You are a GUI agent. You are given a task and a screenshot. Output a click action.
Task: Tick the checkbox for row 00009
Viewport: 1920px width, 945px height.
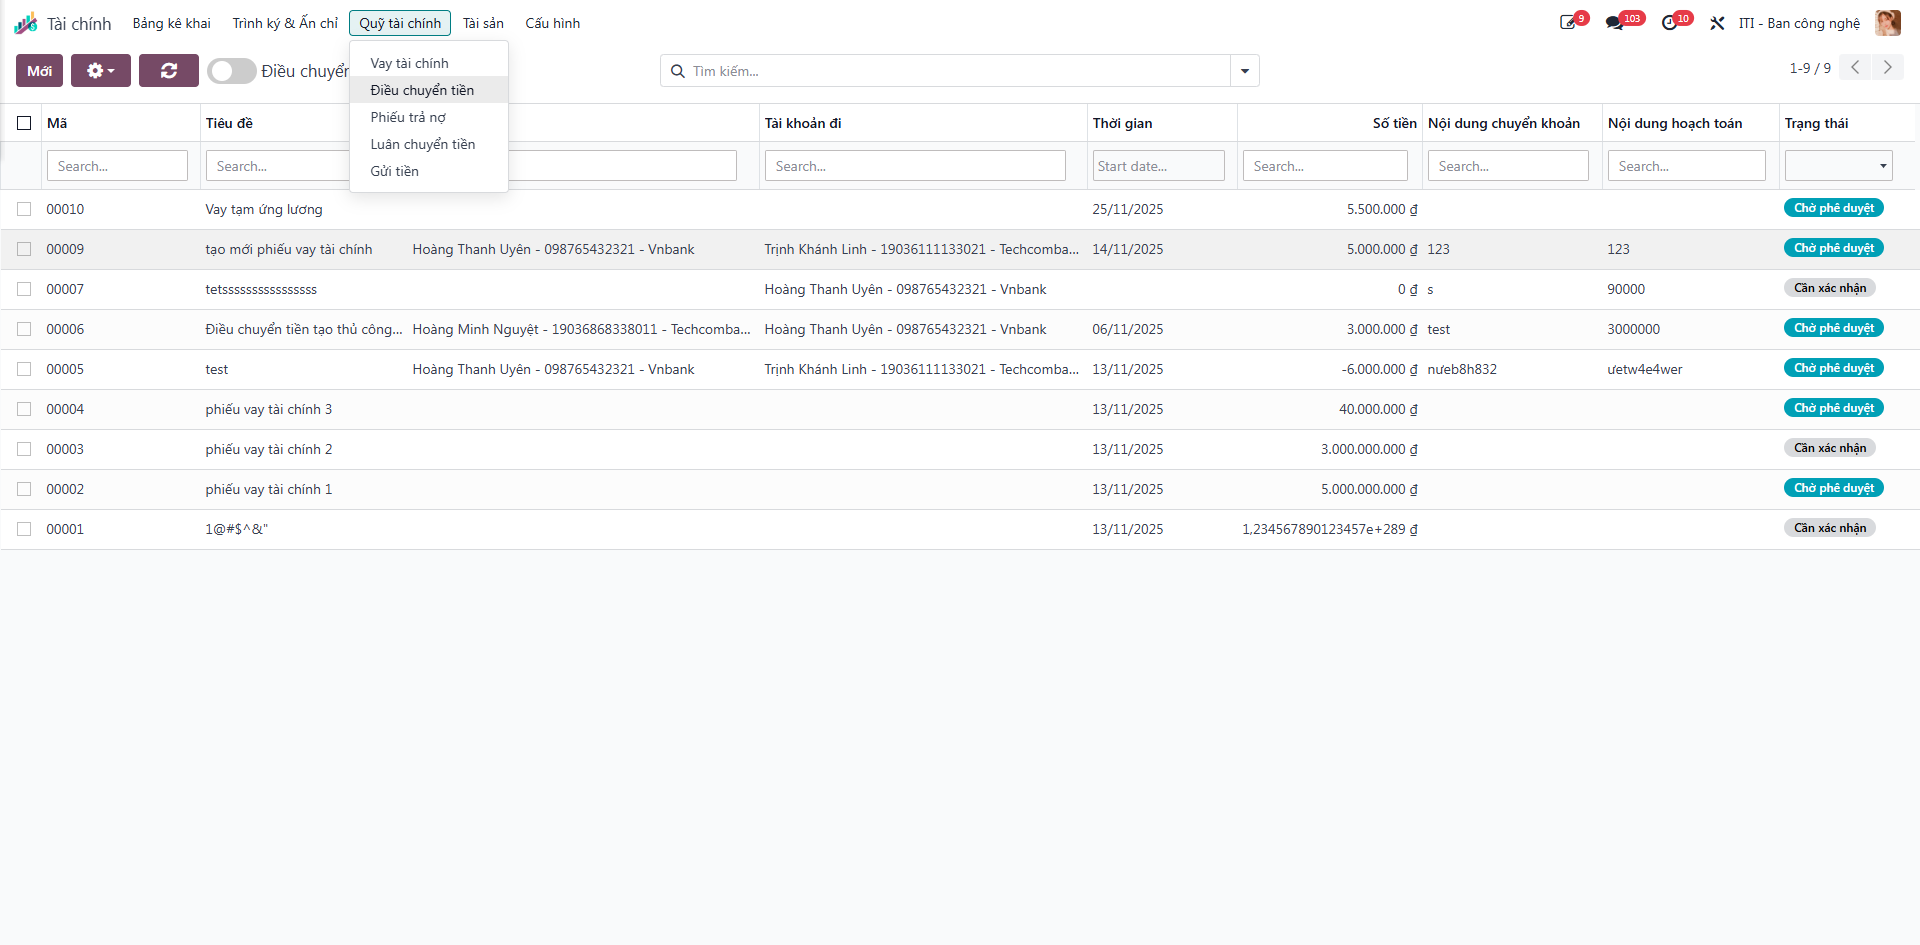[24, 249]
